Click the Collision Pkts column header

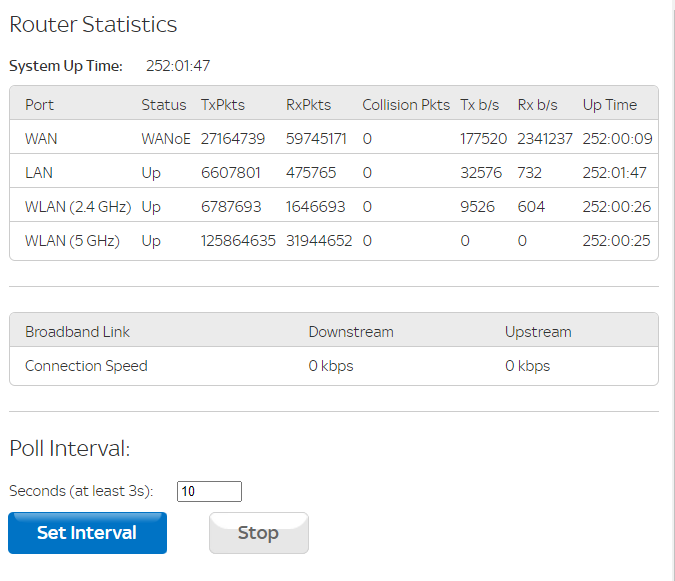pyautogui.click(x=406, y=105)
